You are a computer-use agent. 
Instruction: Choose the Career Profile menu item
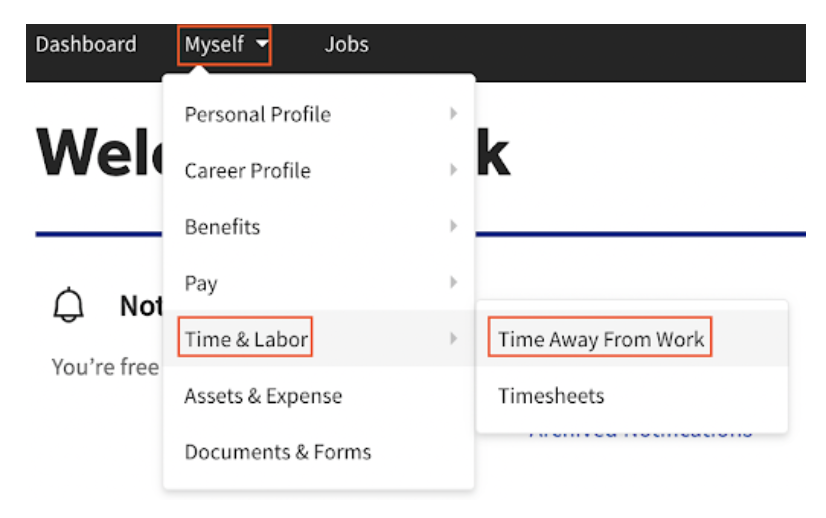(247, 171)
